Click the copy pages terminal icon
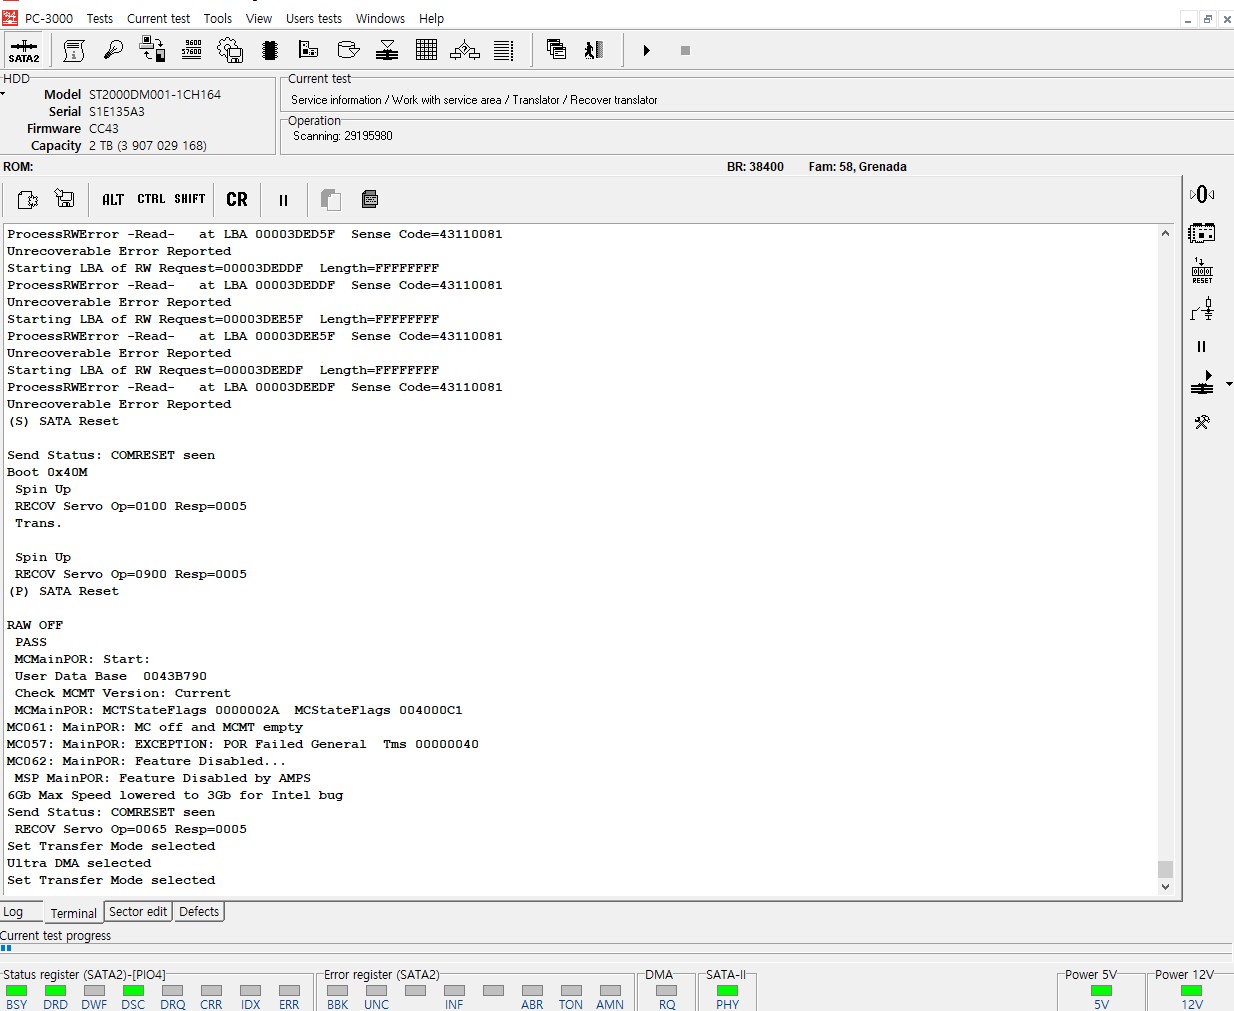 (x=331, y=200)
